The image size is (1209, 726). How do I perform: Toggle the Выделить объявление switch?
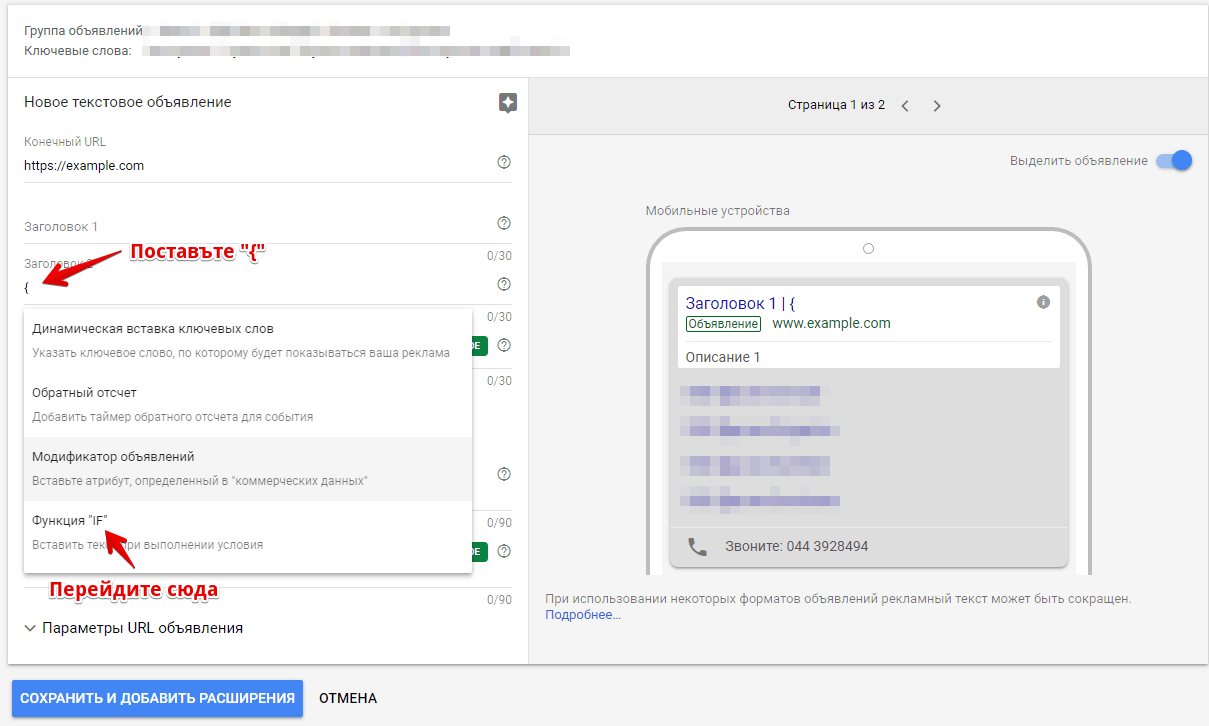tap(1174, 160)
